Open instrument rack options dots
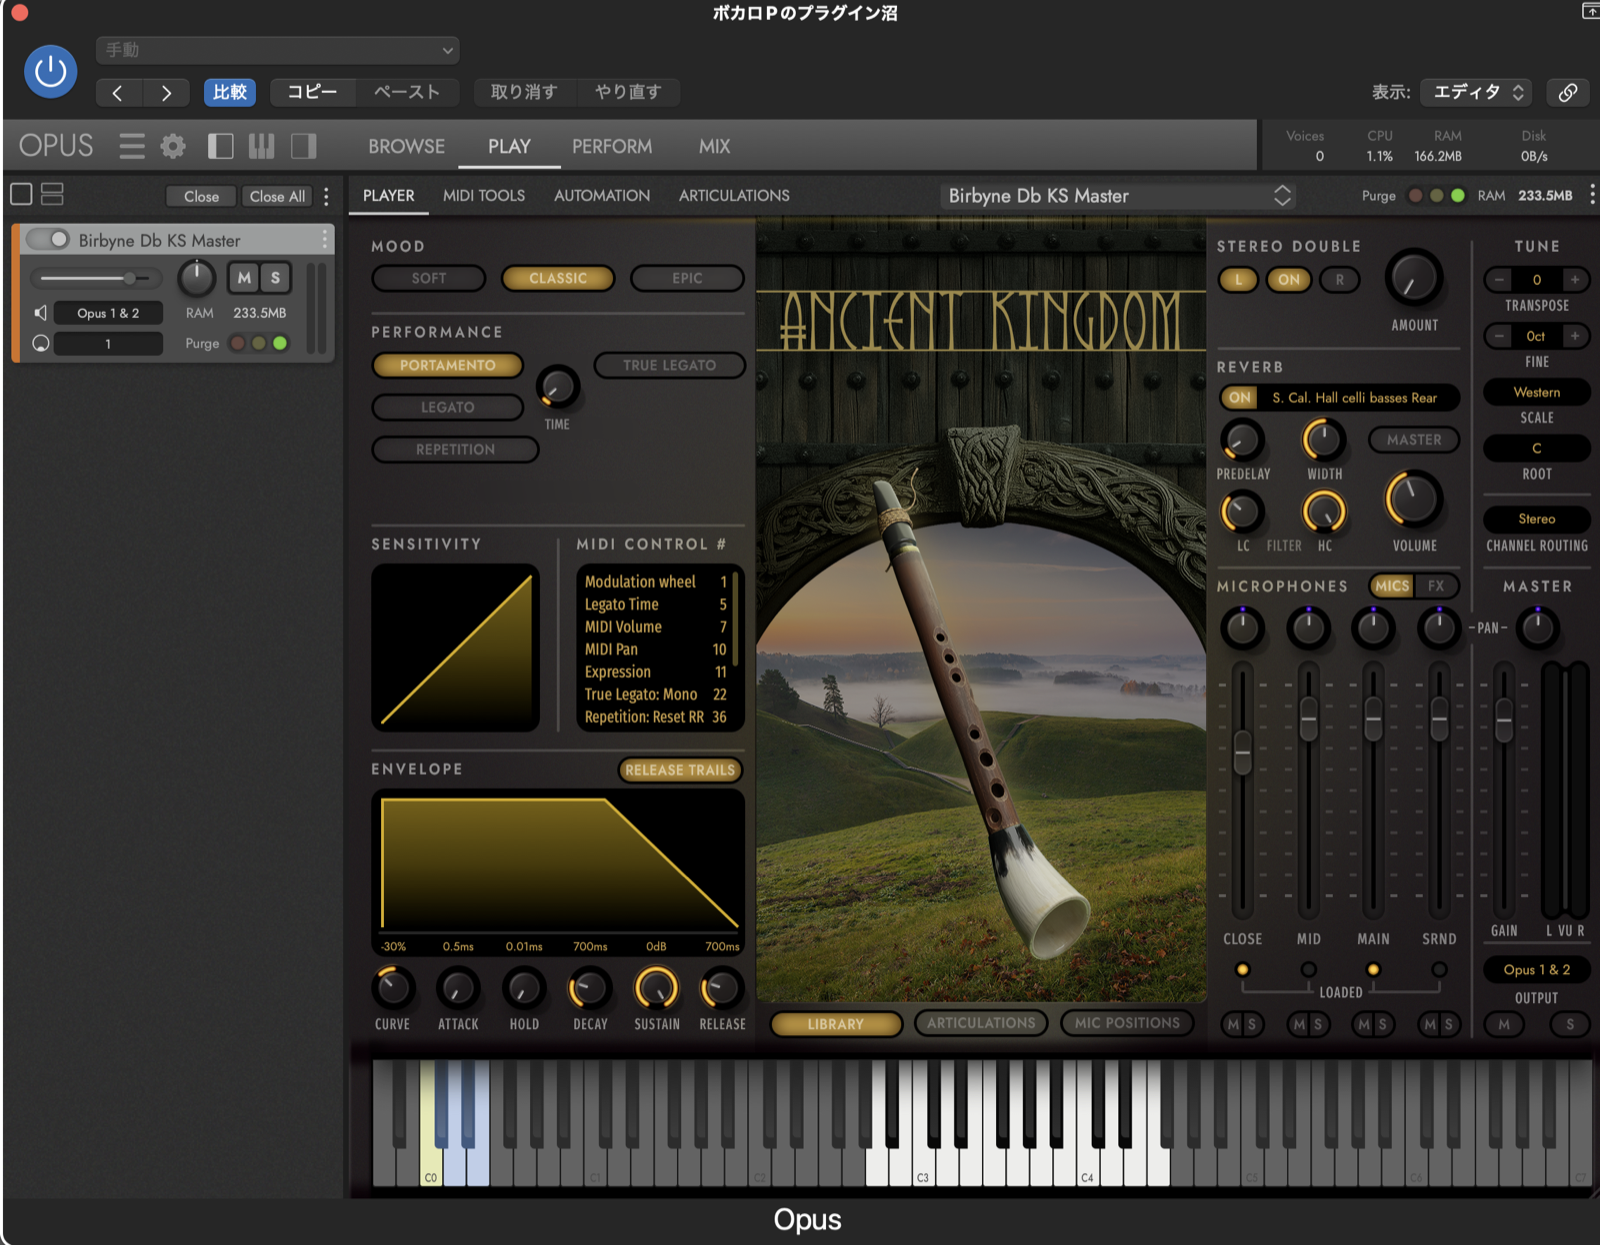 326,196
